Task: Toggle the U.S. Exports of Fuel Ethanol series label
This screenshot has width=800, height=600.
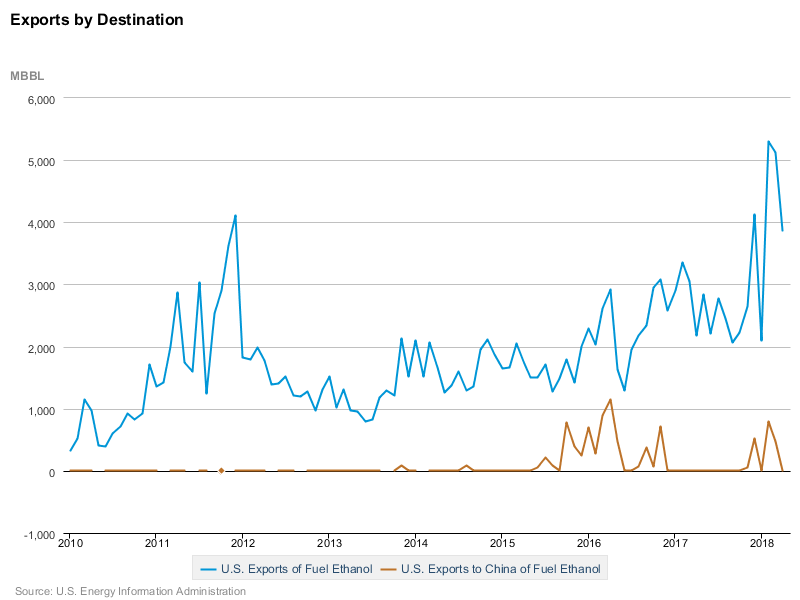Action: click(296, 569)
